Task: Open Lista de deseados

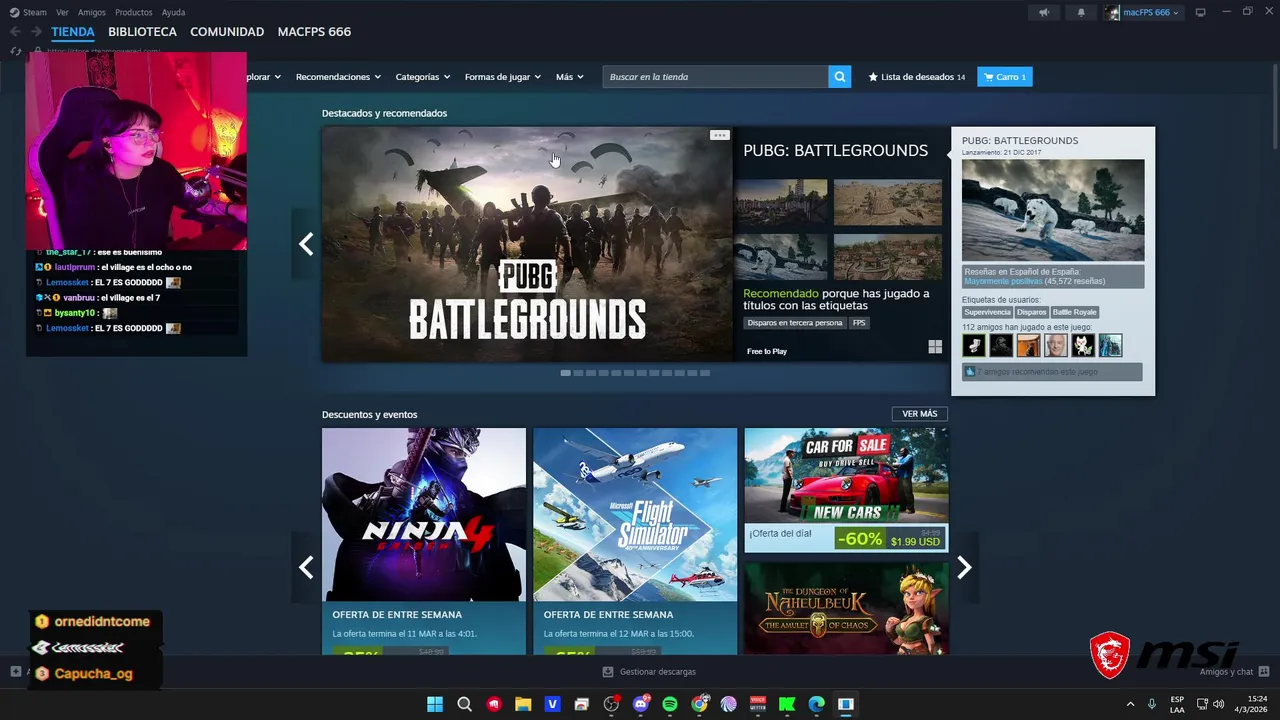Action: [917, 77]
